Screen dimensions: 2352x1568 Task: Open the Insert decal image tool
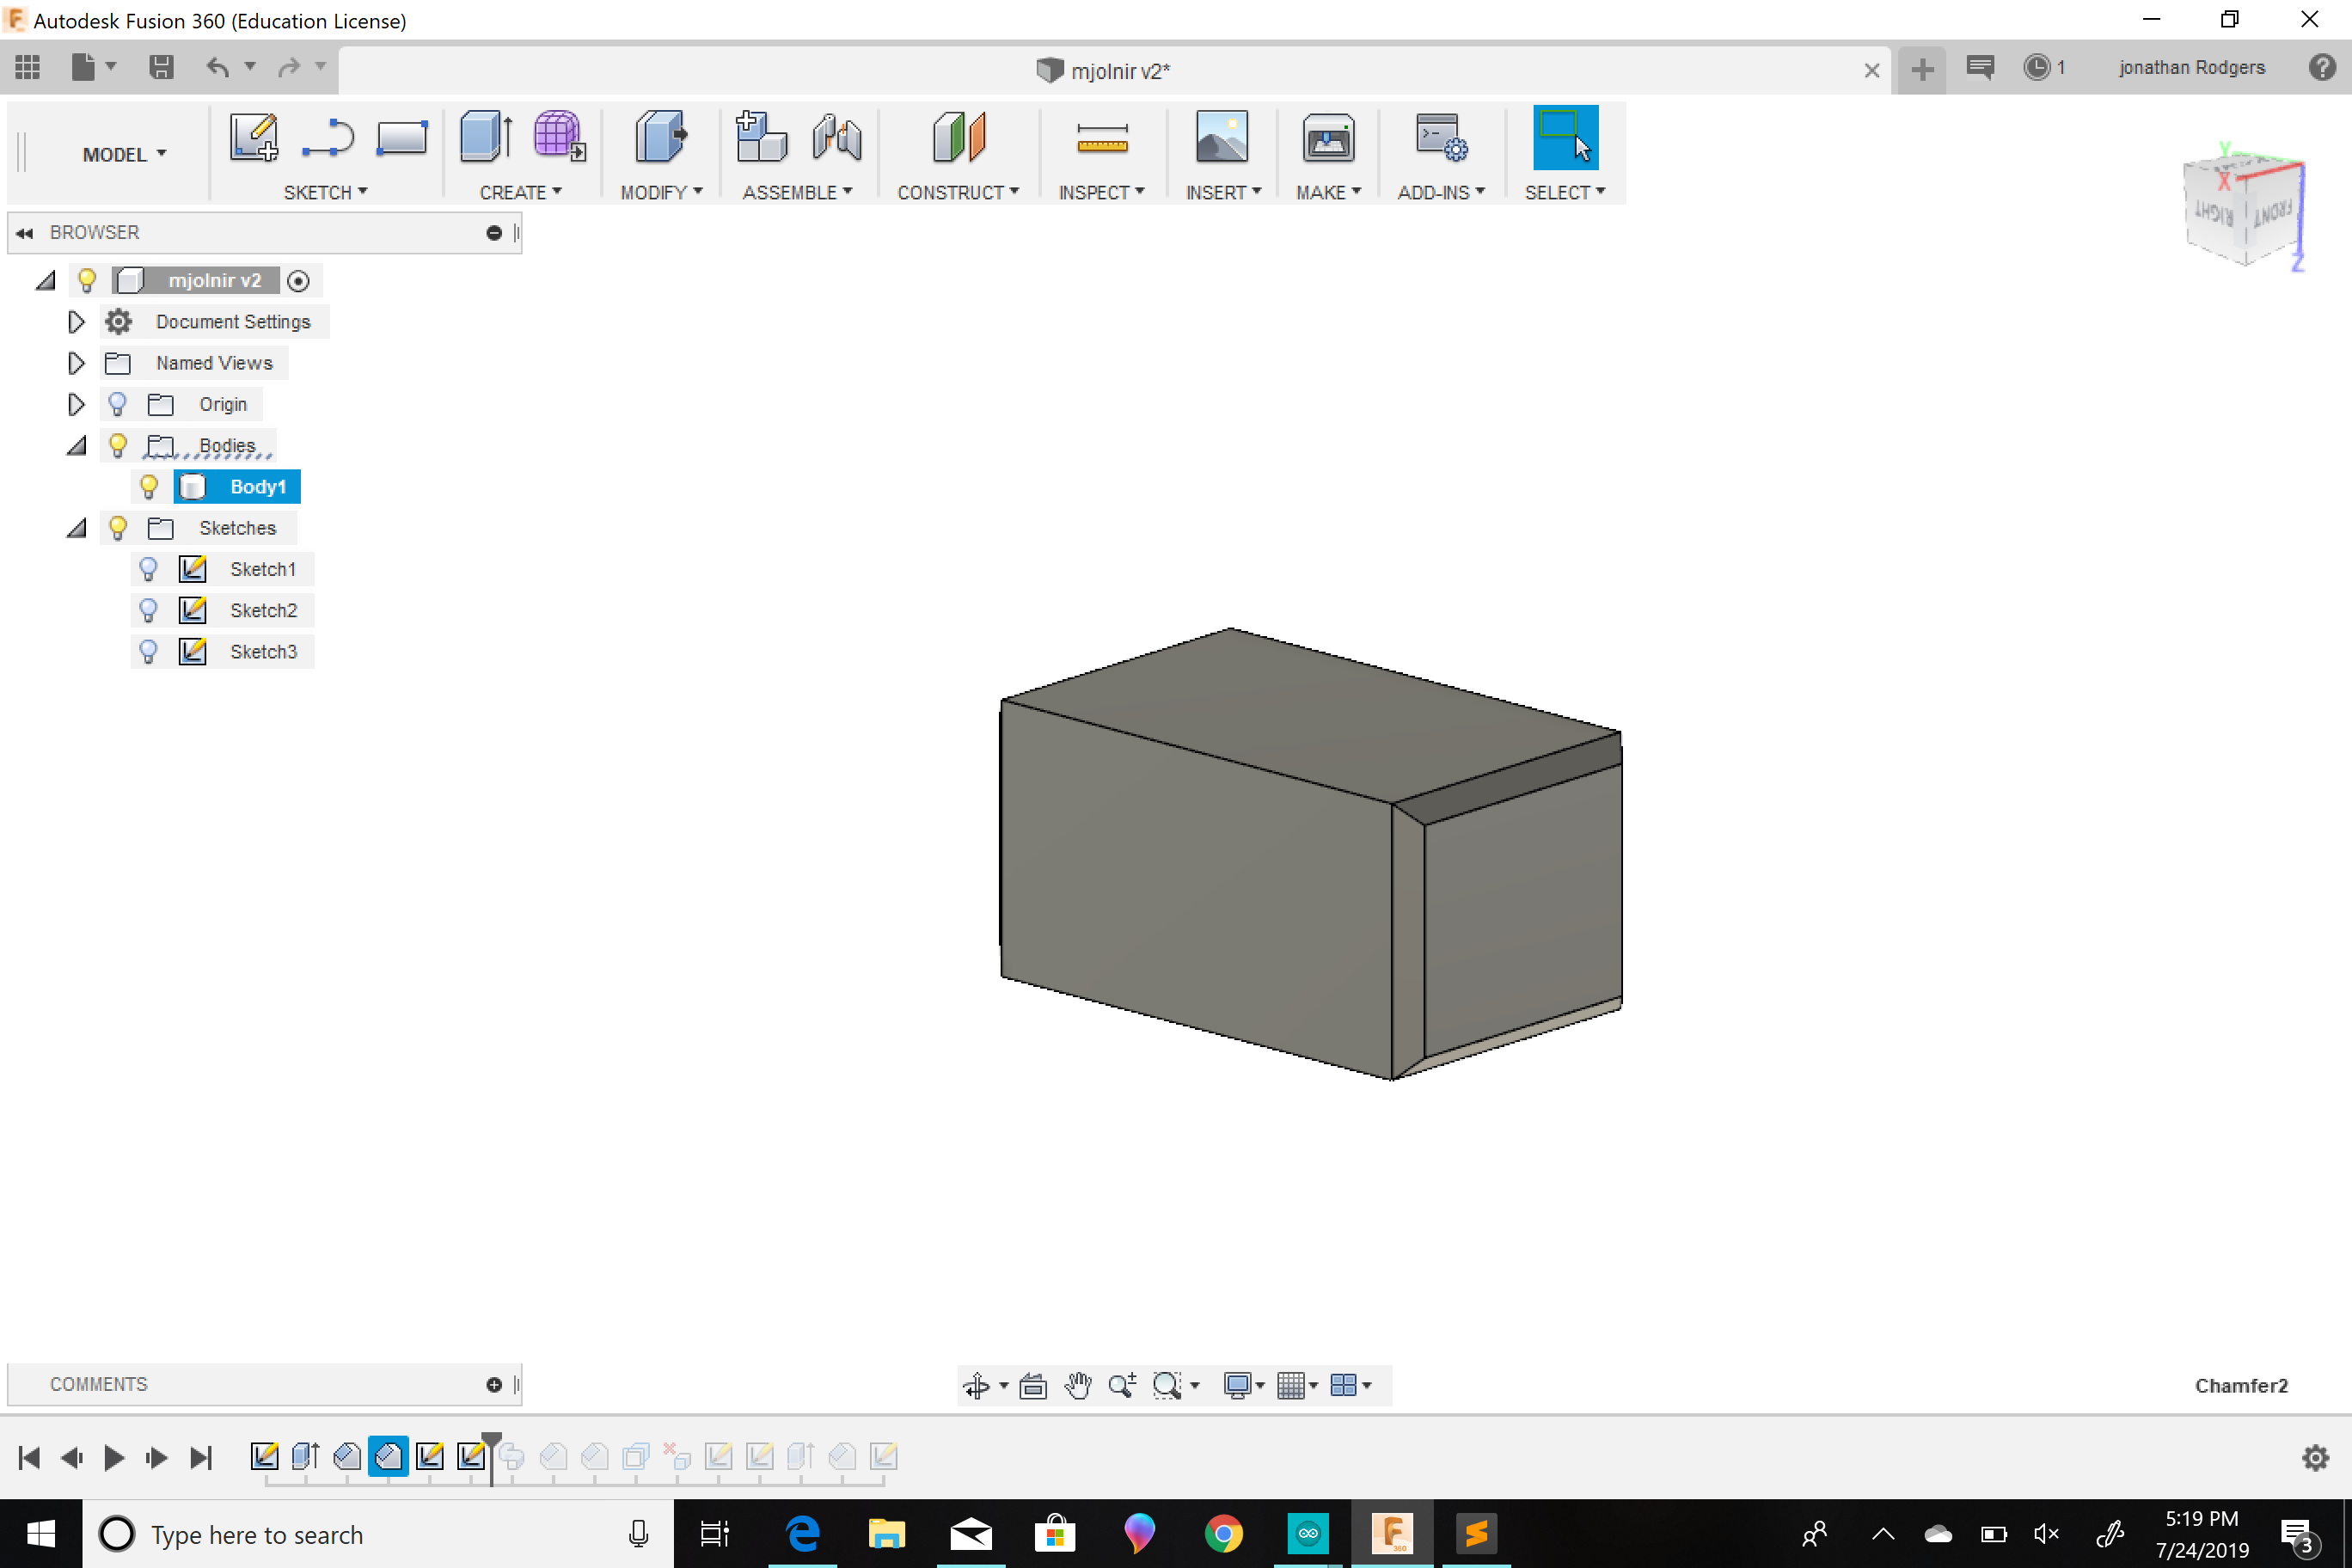click(1222, 137)
